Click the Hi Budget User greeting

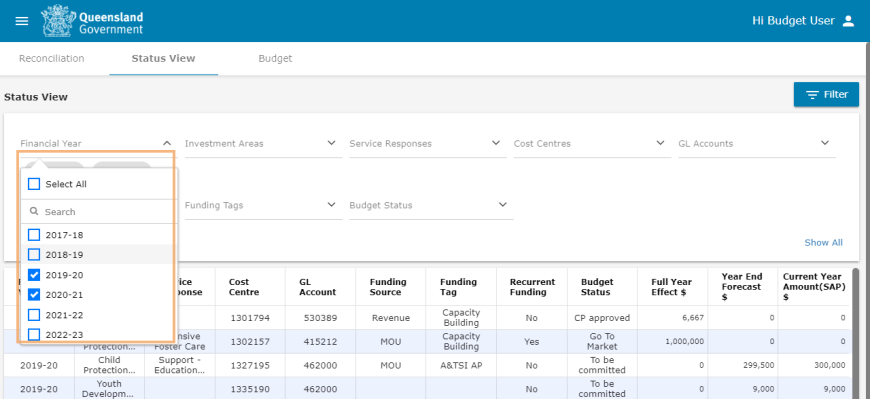coord(793,21)
